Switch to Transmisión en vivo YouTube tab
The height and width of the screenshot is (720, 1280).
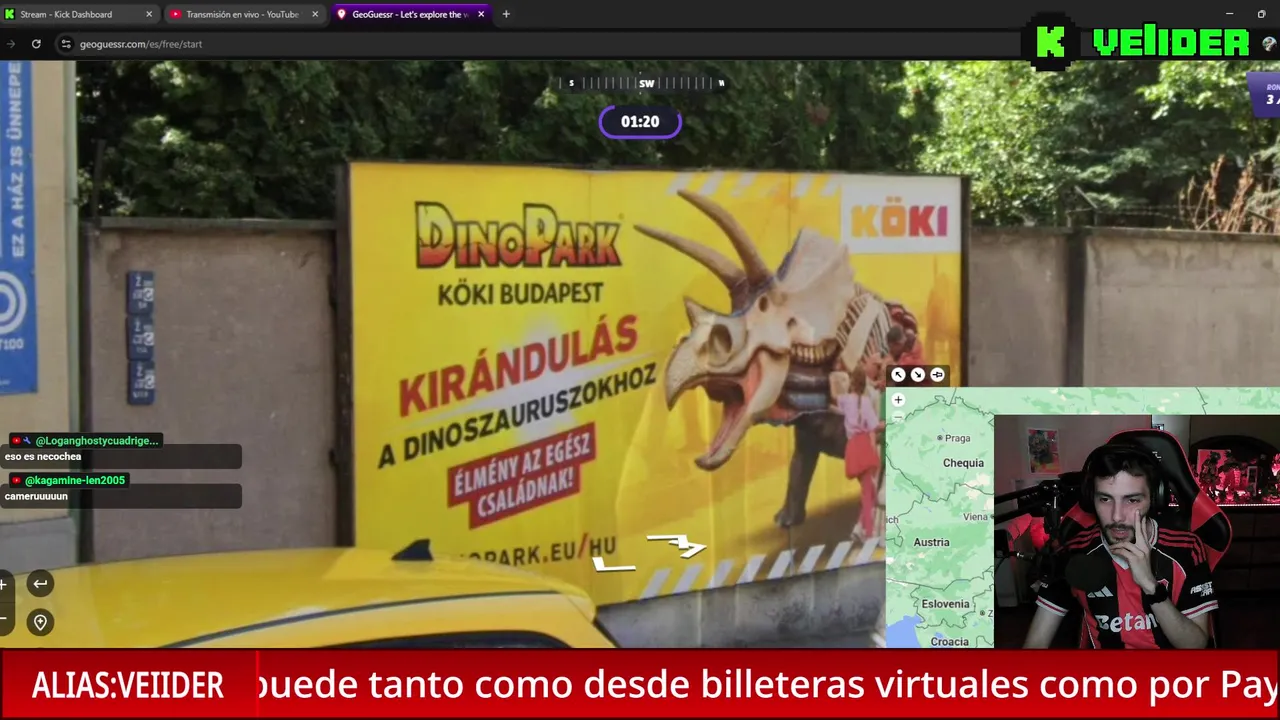tap(242, 14)
